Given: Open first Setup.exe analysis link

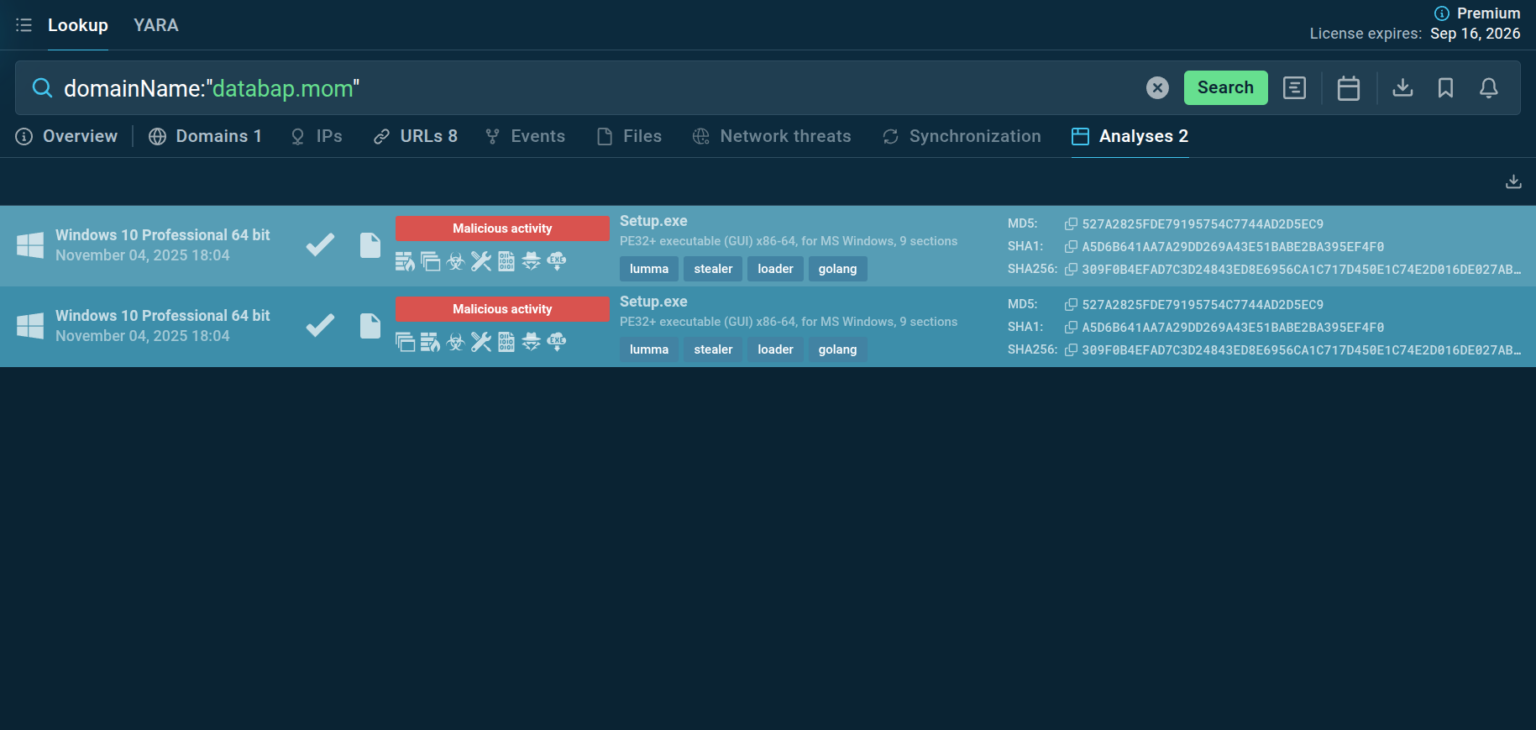Looking at the screenshot, I should tap(653, 221).
